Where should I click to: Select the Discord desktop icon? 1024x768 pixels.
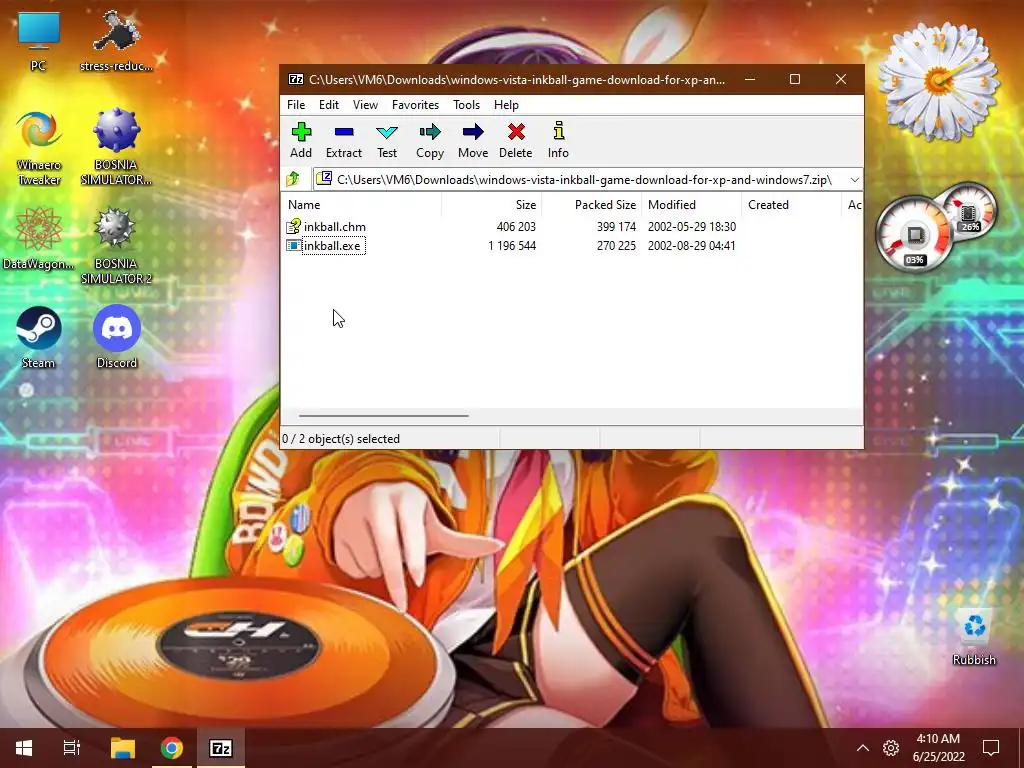coord(117,337)
